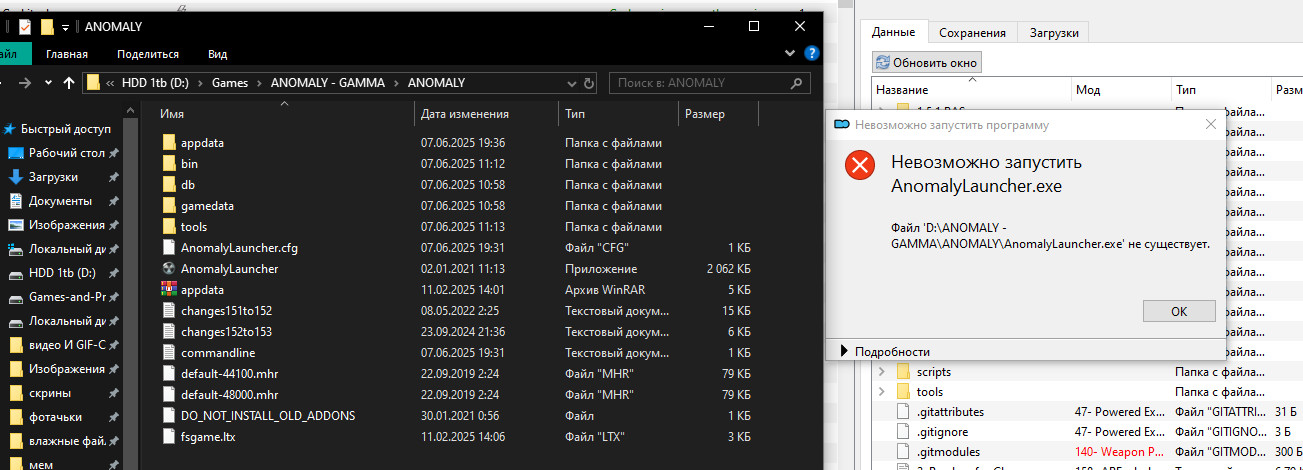Click the AnomalyLauncher application icon

(x=168, y=269)
